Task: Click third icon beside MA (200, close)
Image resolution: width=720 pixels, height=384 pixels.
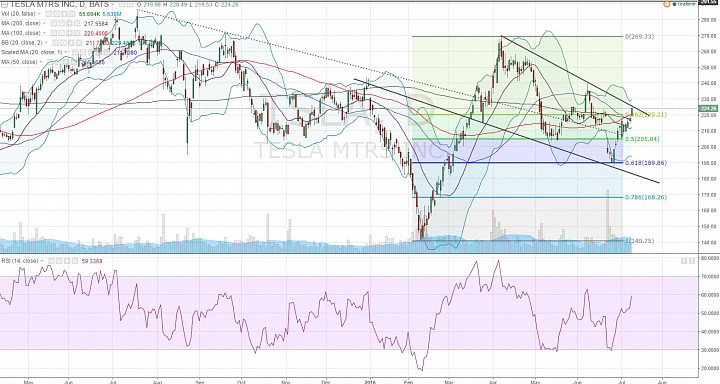Action: [x=69, y=23]
